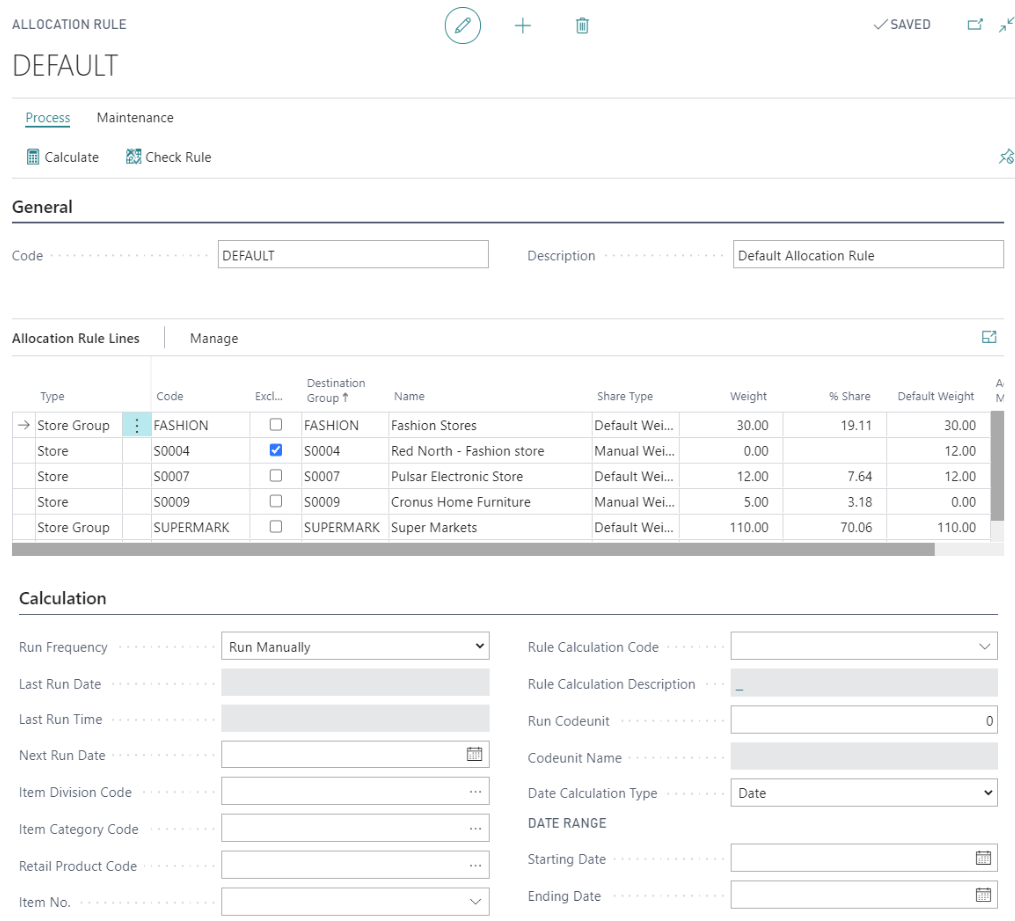Expand the Allocation Rule Lines part
This screenshot has width=1015, height=921.
(x=989, y=338)
